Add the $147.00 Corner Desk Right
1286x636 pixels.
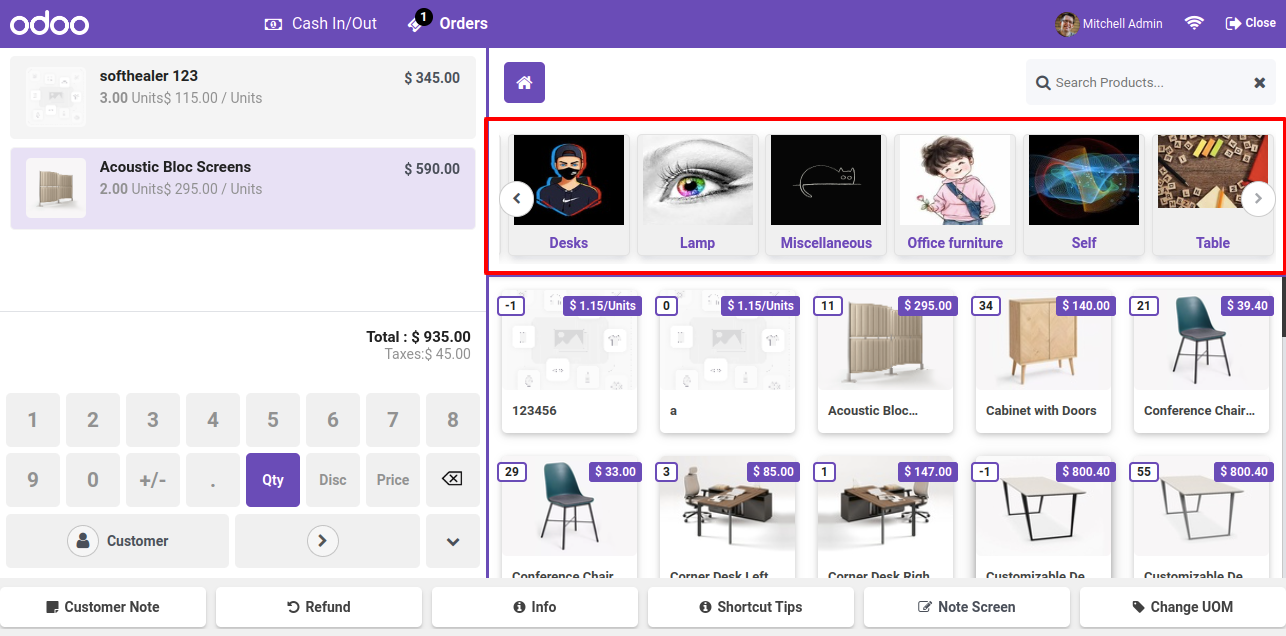pos(885,518)
